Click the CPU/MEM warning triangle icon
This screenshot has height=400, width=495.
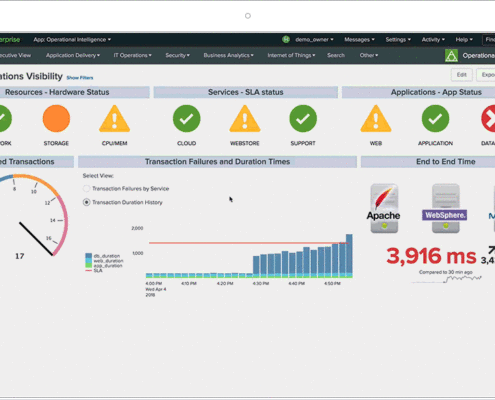114,119
